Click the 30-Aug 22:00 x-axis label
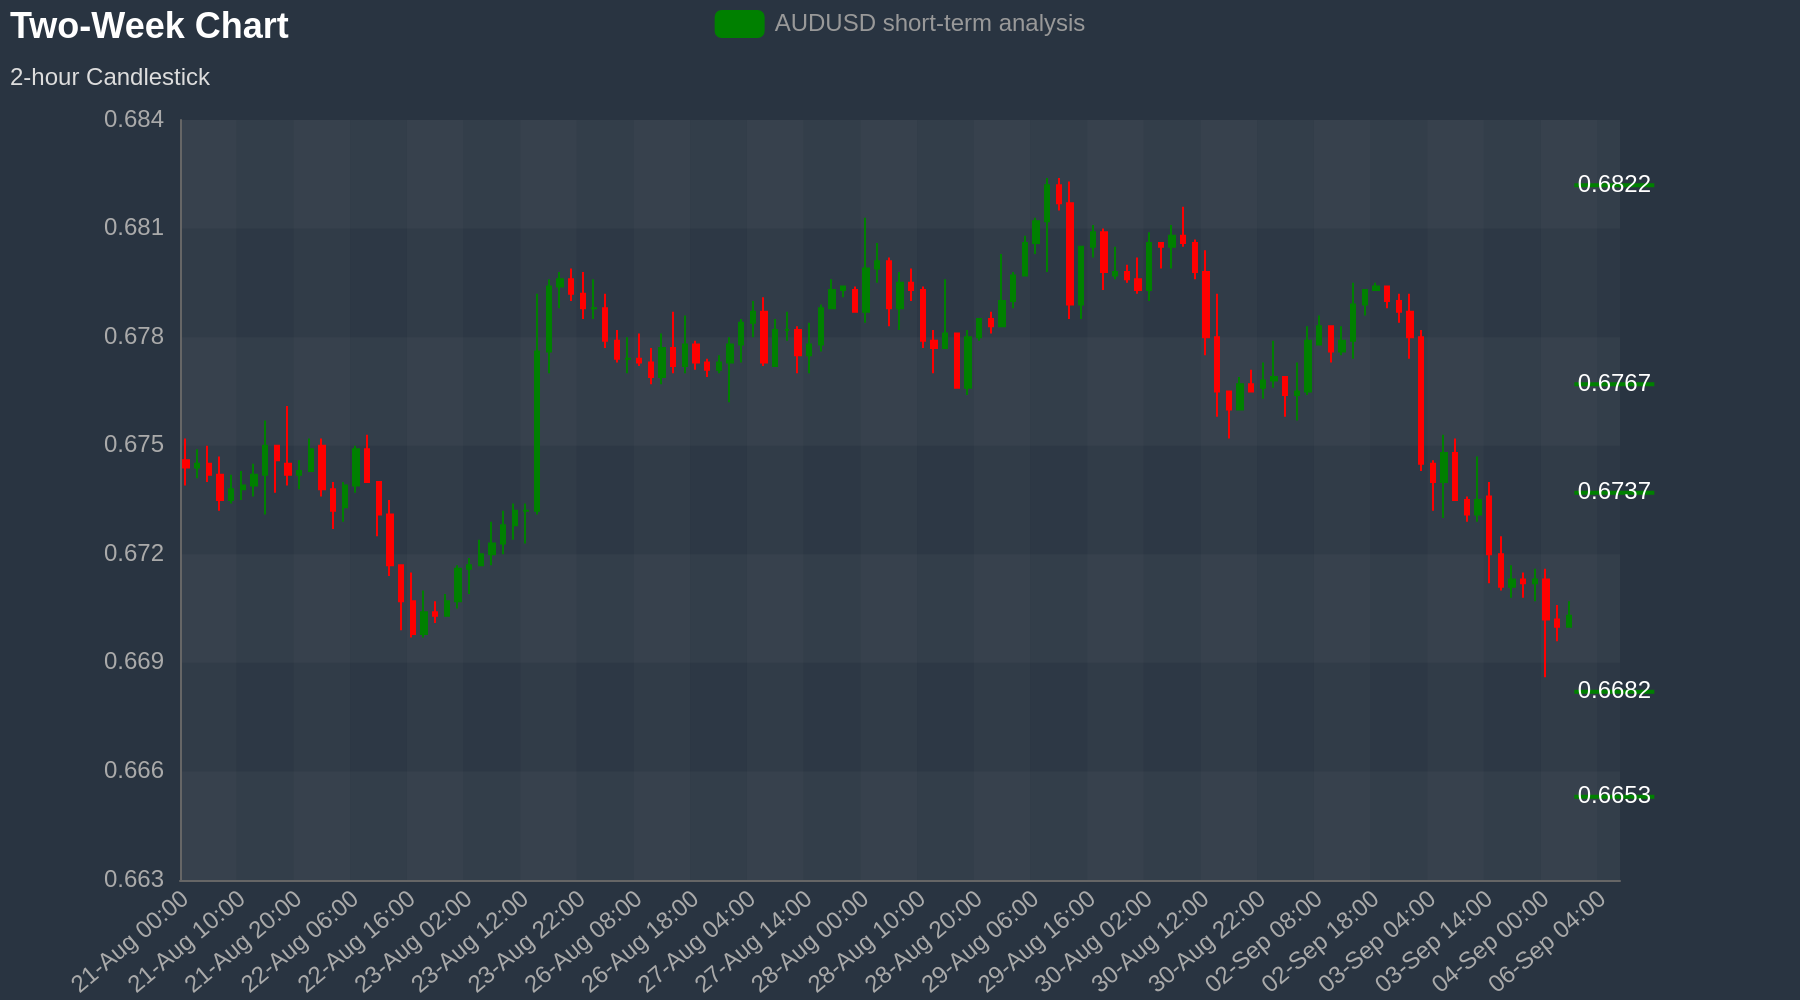This screenshot has height=1000, width=1800. pyautogui.click(x=1206, y=941)
